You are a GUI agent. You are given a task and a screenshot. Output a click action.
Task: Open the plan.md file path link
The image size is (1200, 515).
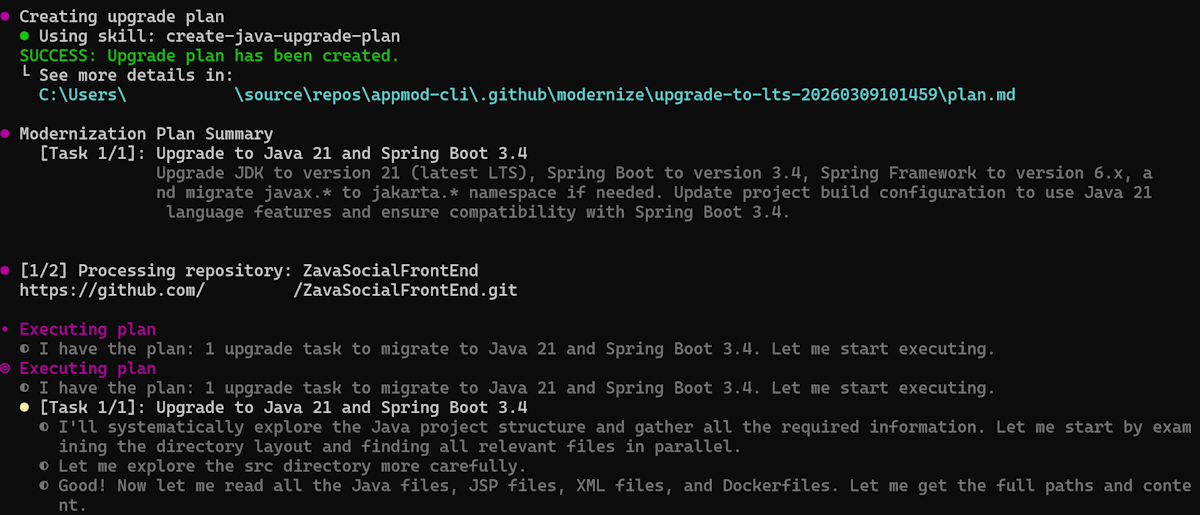point(528,95)
